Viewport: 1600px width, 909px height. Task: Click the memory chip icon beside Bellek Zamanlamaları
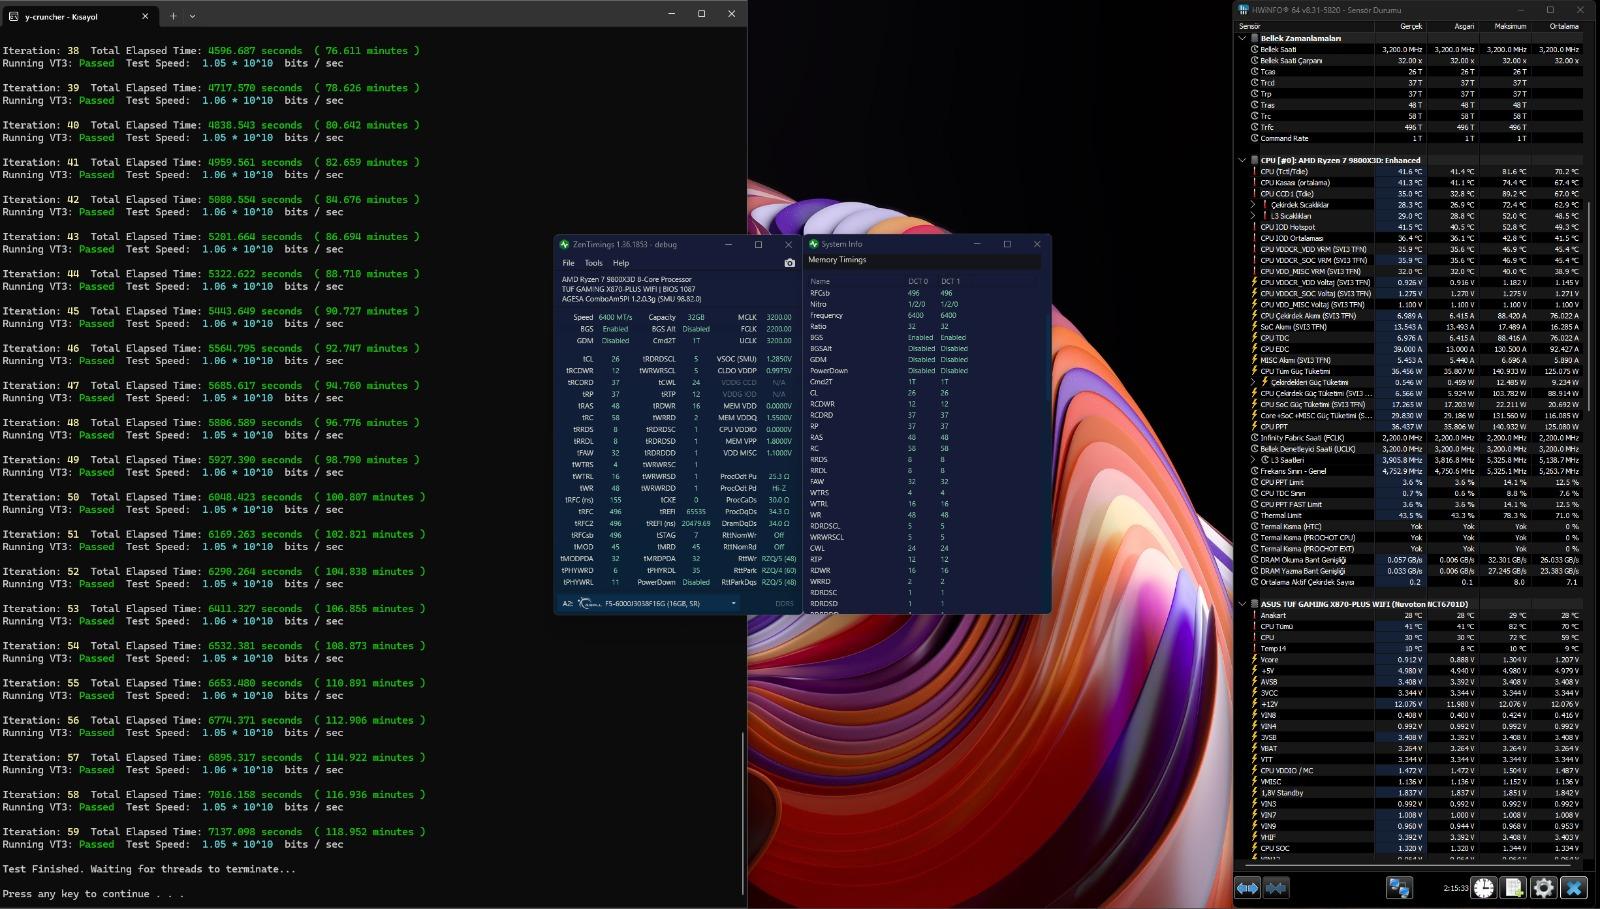(x=1254, y=38)
